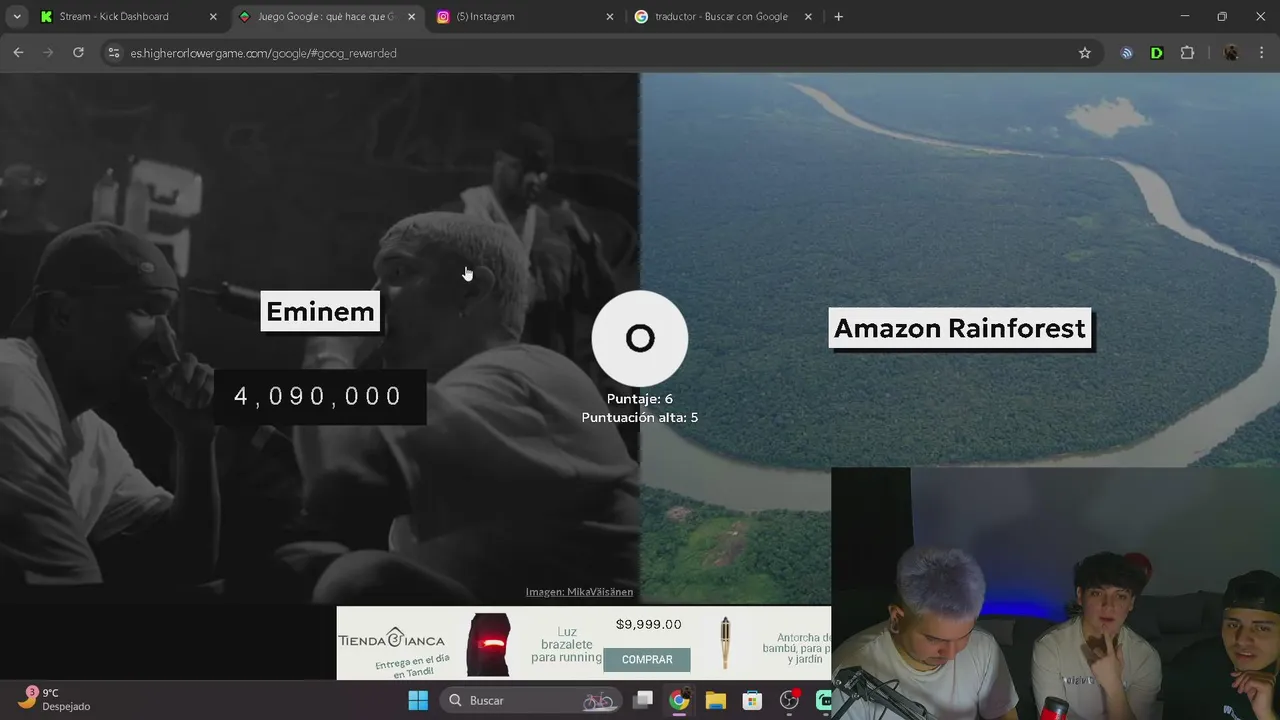The height and width of the screenshot is (720, 1280).
Task: Select the Juego Google higher lower tab
Action: click(327, 16)
